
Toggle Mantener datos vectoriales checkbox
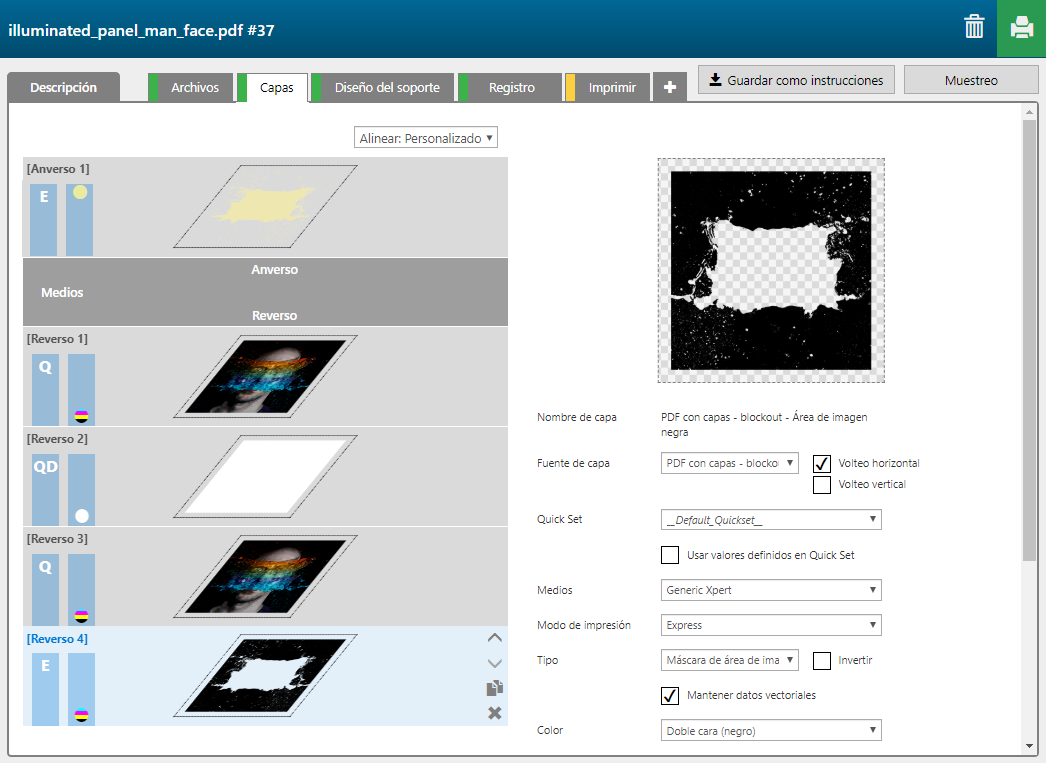[x=670, y=695]
